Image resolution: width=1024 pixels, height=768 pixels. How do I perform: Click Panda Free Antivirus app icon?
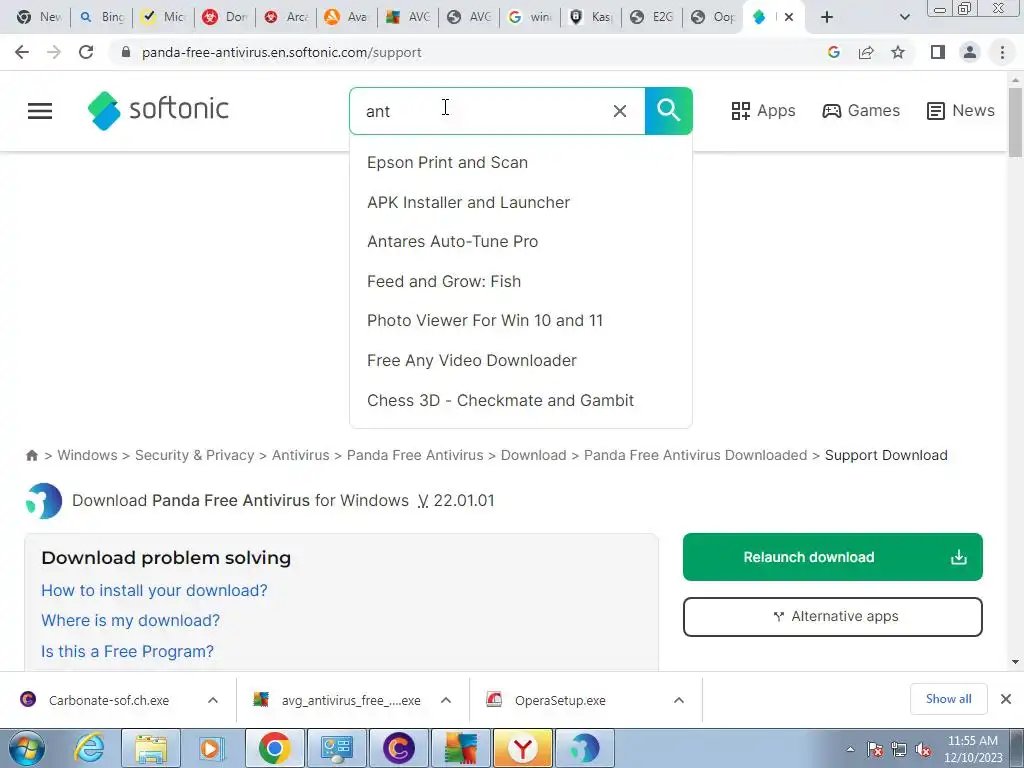click(x=44, y=501)
